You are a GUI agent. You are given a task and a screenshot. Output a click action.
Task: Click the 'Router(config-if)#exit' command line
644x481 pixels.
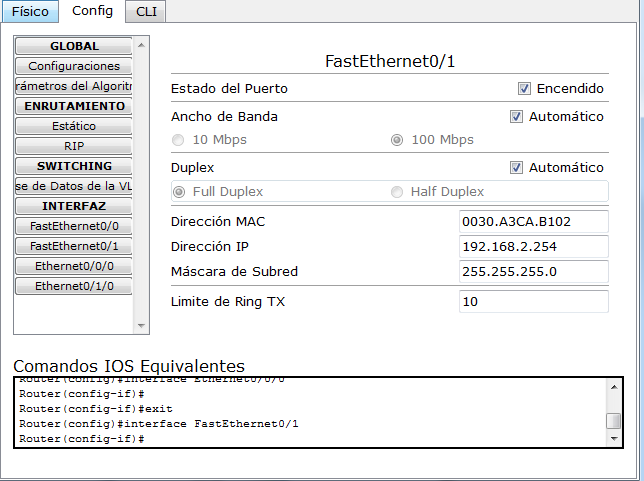point(96,409)
